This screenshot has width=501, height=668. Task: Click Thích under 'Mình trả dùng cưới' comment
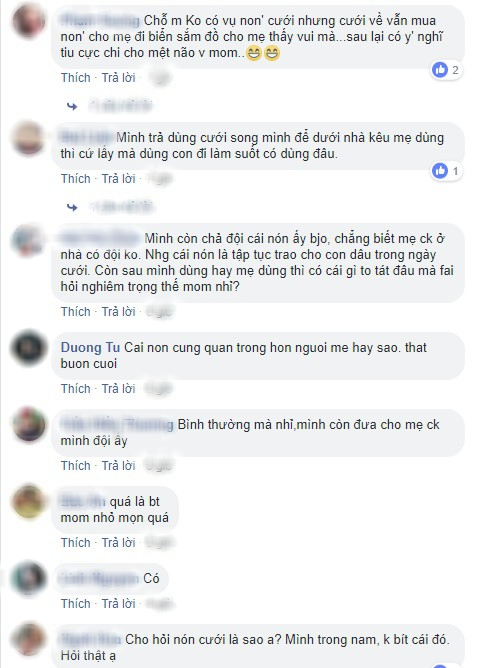[x=75, y=179]
